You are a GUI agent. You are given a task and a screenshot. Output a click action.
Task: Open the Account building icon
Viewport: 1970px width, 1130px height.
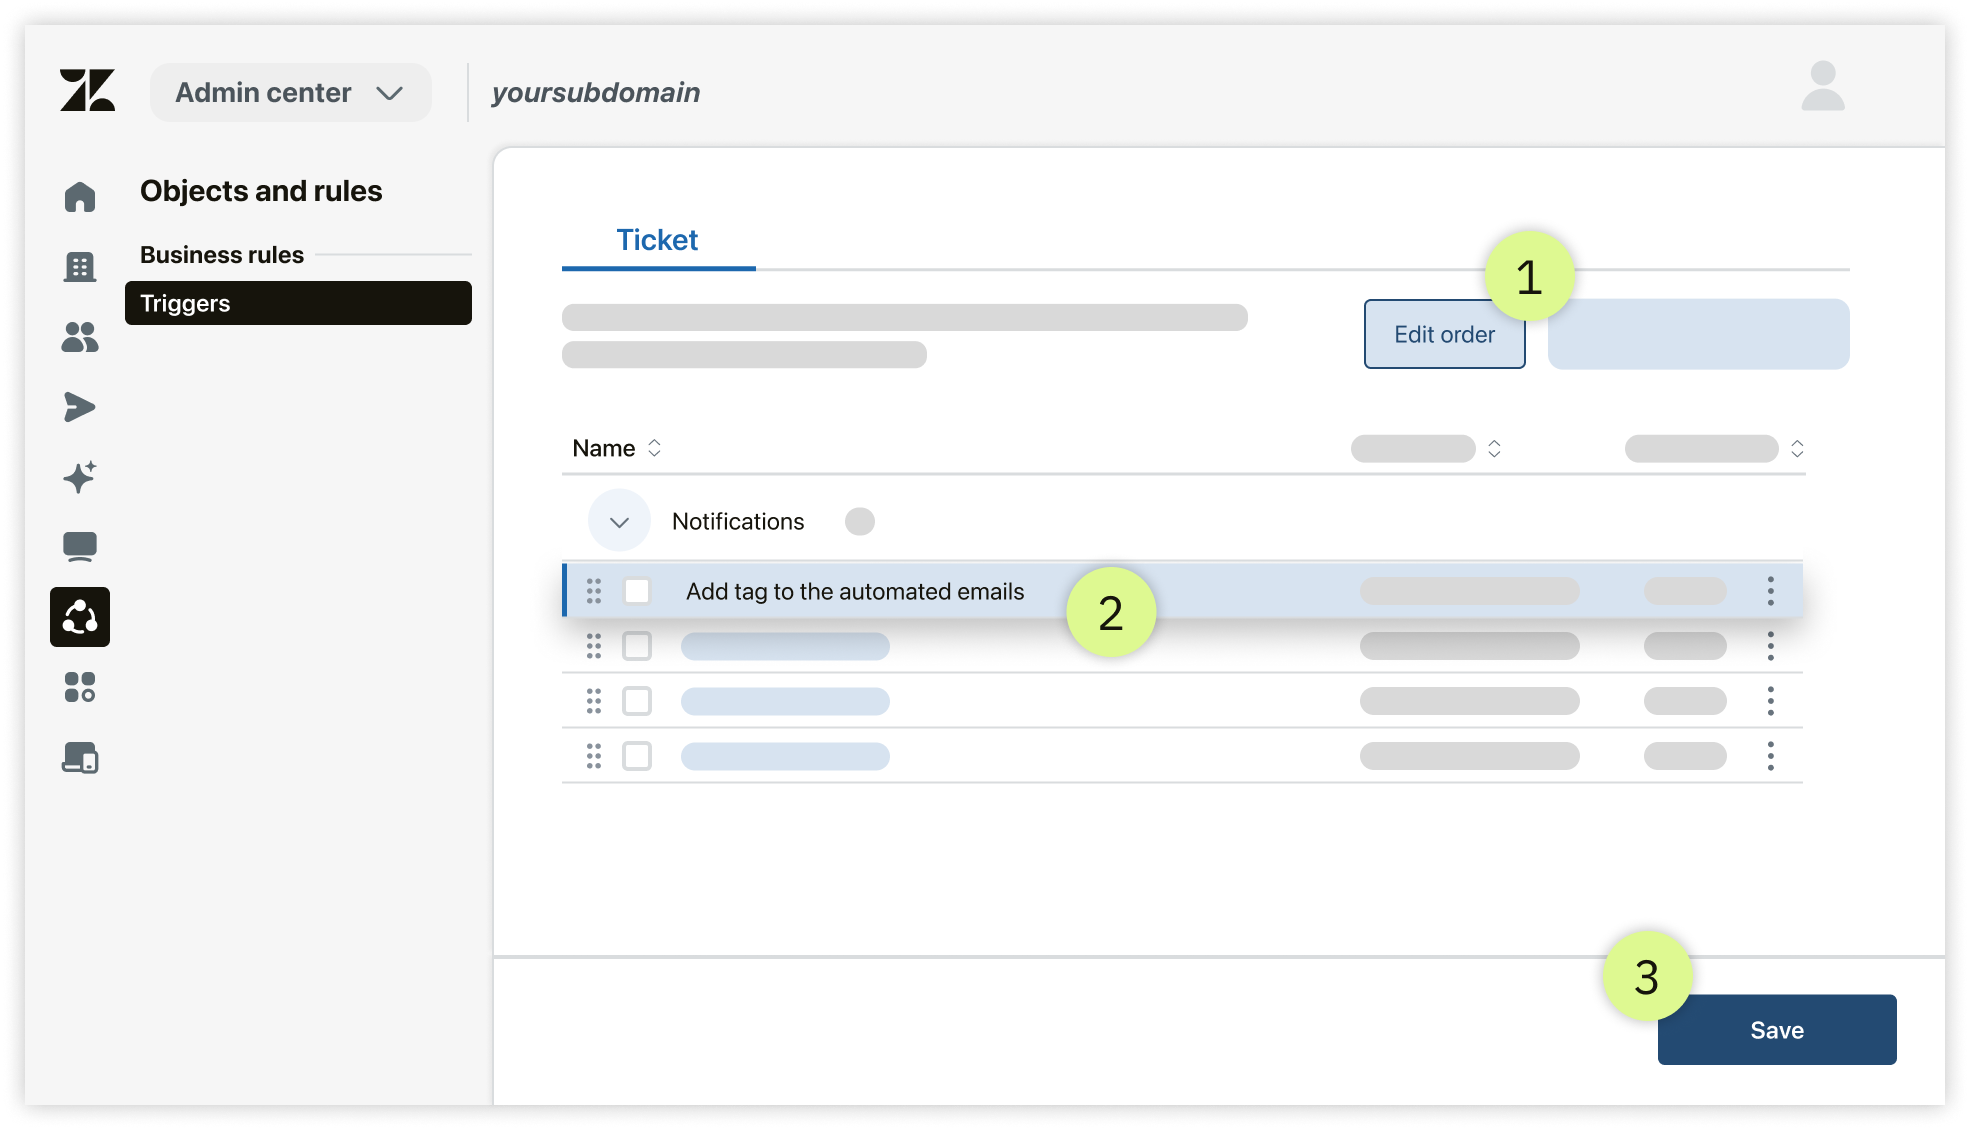pos(80,267)
